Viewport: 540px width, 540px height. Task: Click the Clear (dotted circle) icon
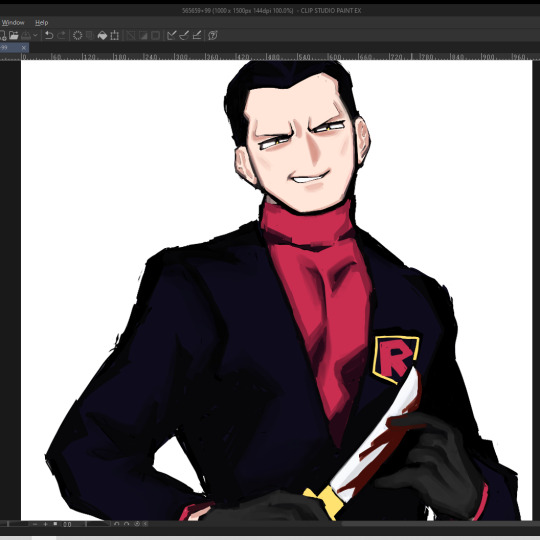(77, 35)
